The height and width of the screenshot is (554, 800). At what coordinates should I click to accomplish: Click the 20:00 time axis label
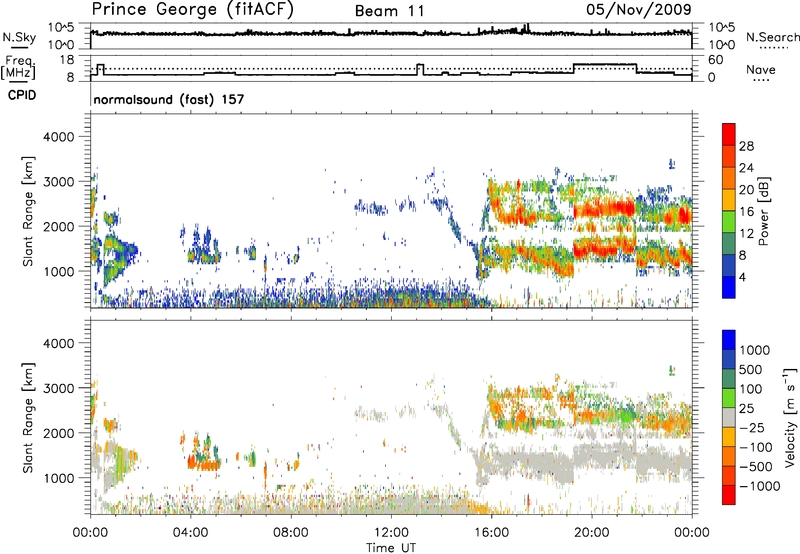click(x=591, y=533)
